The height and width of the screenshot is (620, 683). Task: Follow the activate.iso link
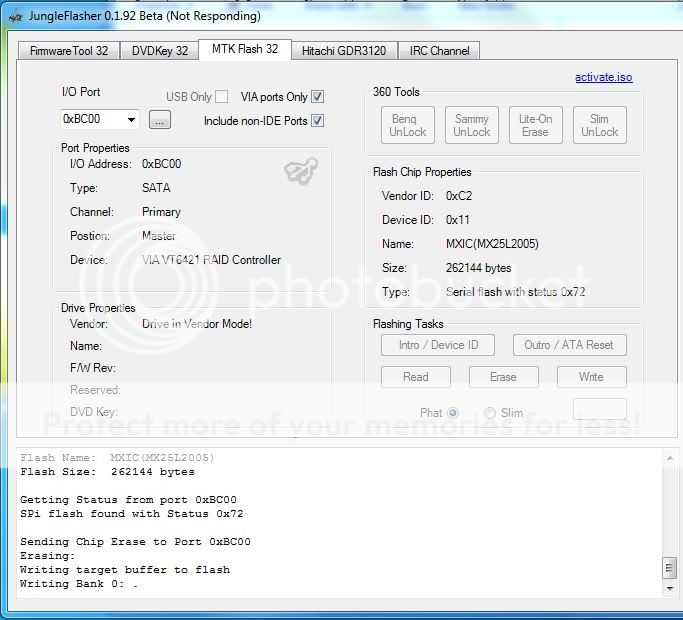pos(603,77)
